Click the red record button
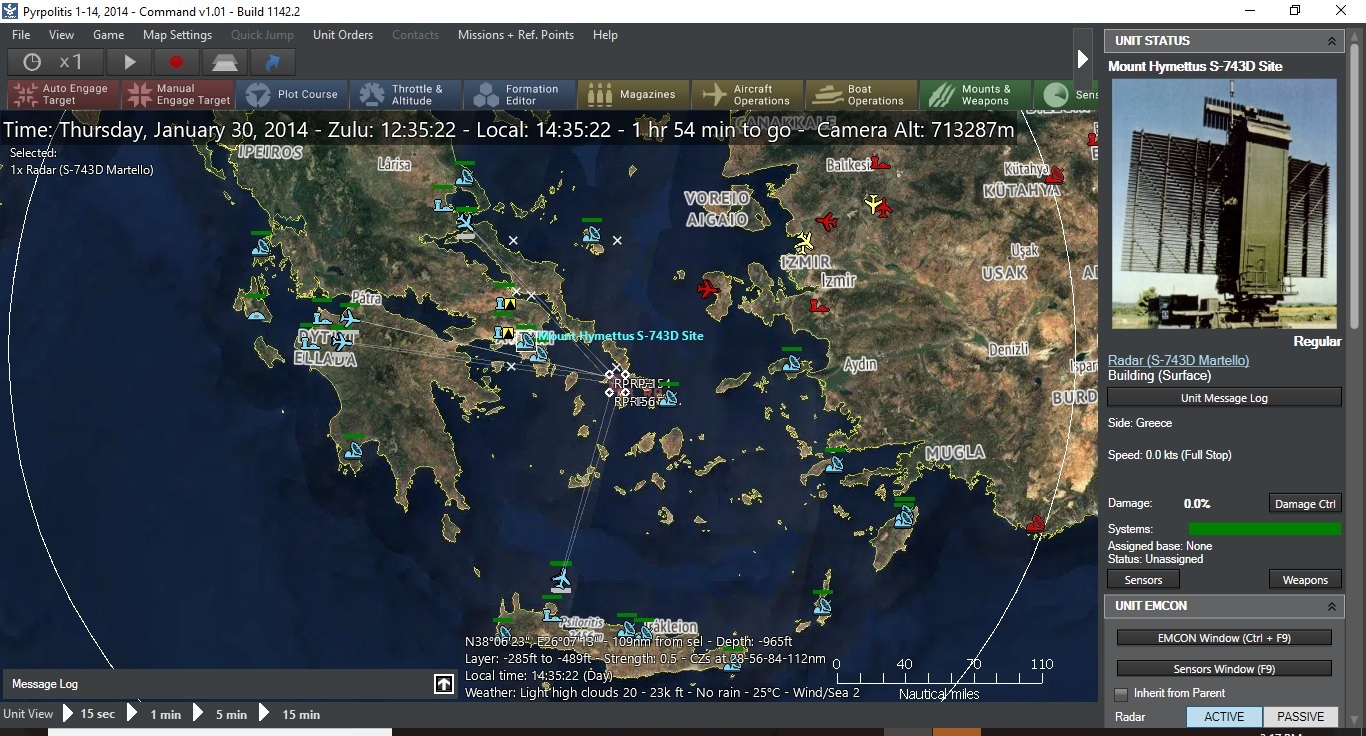Screen dimensions: 1366x736 tap(177, 62)
